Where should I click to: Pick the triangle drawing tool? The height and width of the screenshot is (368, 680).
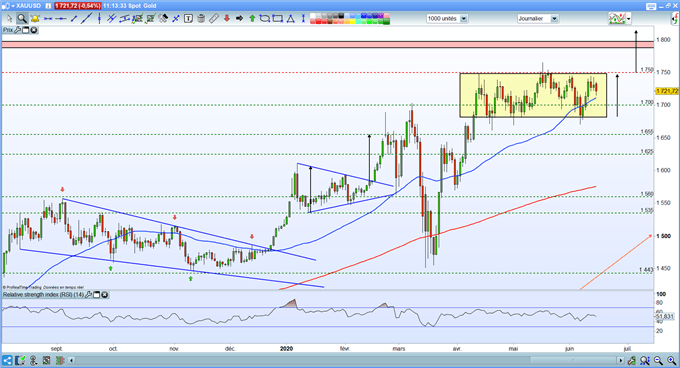click(290, 19)
